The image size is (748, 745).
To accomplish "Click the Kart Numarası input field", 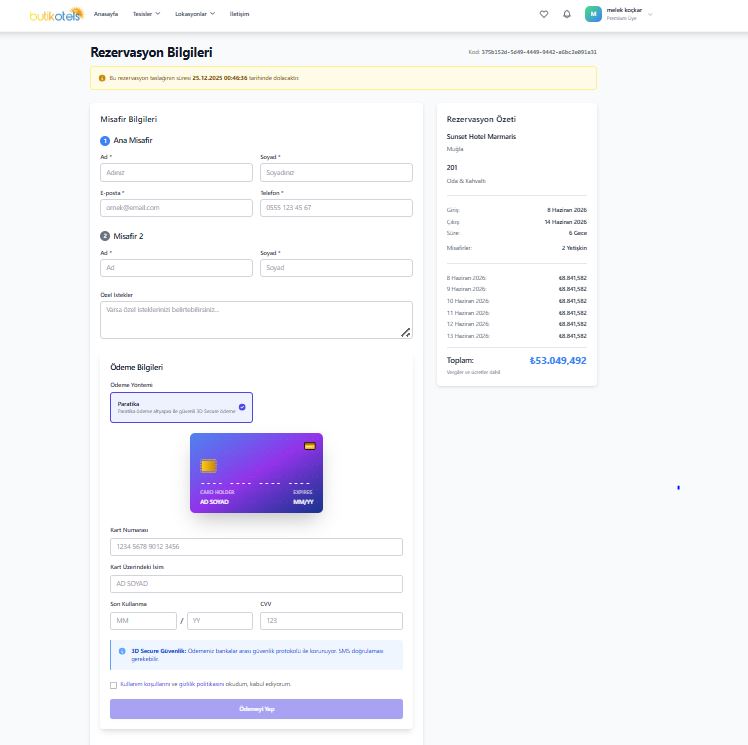I will [256, 547].
